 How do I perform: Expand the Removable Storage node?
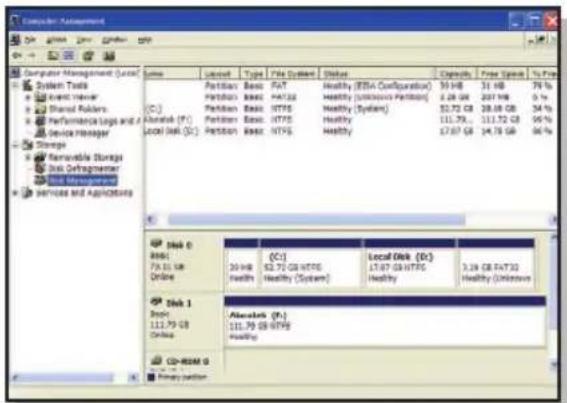[28, 157]
